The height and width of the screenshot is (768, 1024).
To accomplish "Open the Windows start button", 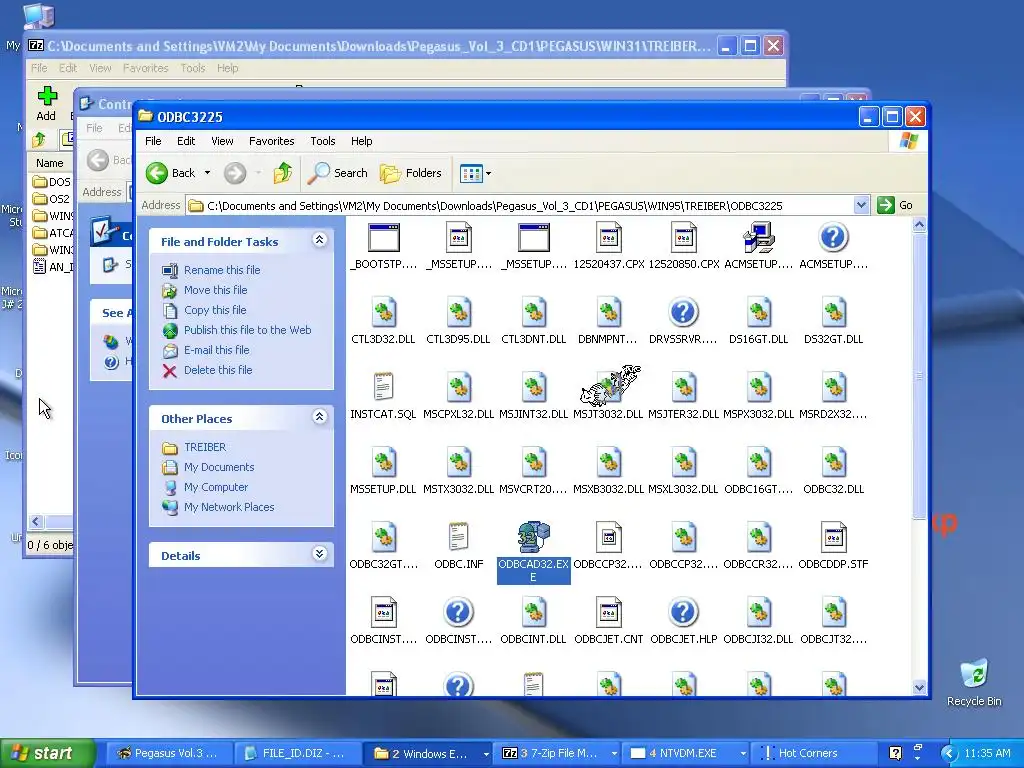I will (x=47, y=754).
